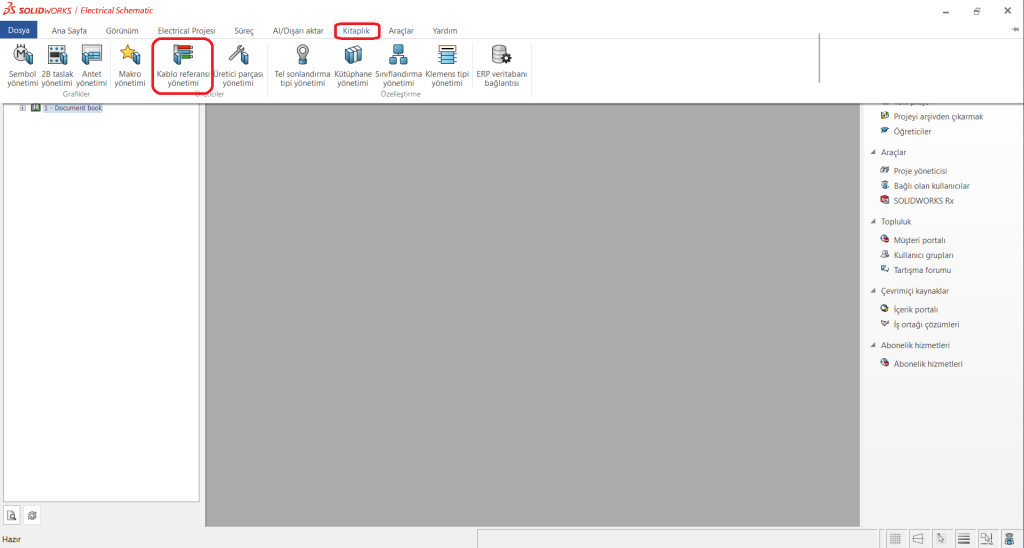Toggle snap cursor mode in status bar
The image size is (1024, 548).
[x=941, y=539]
